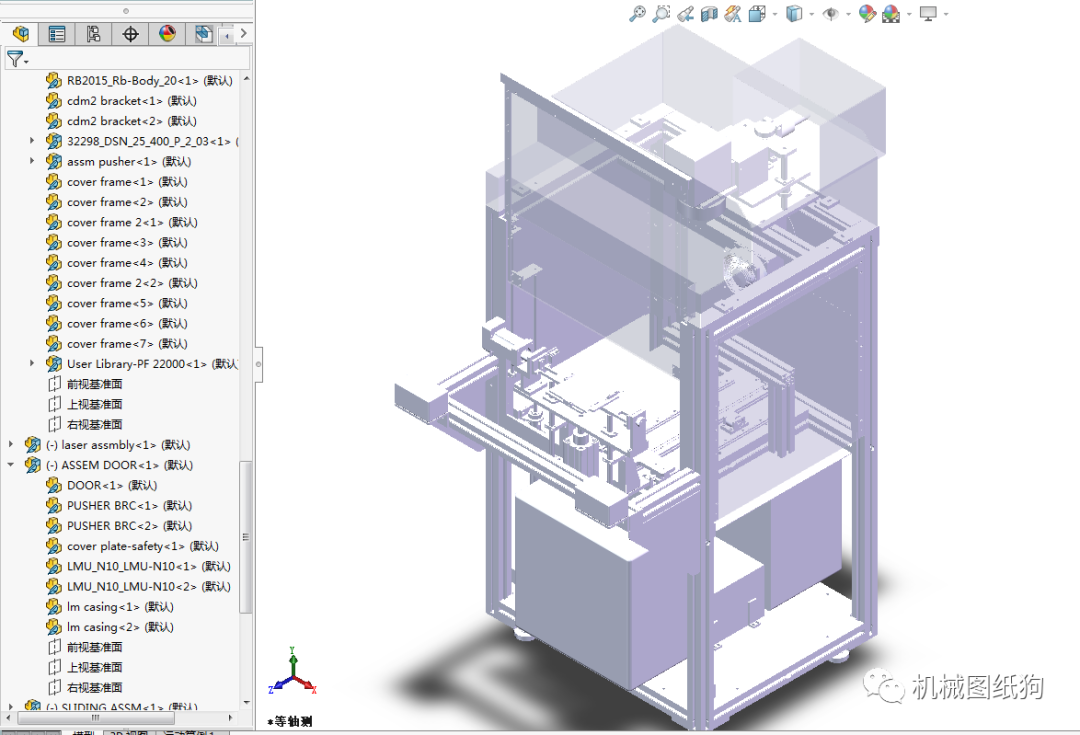Screen dimensions: 1080x735
Task: Open the PropertyManager tab
Action: pyautogui.click(x=57, y=34)
